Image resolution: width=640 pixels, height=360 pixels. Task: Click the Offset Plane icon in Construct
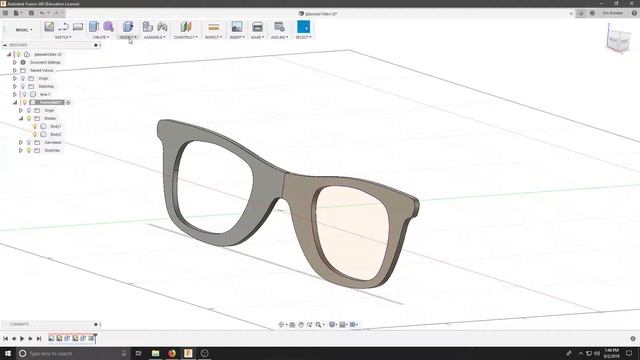pyautogui.click(x=186, y=27)
